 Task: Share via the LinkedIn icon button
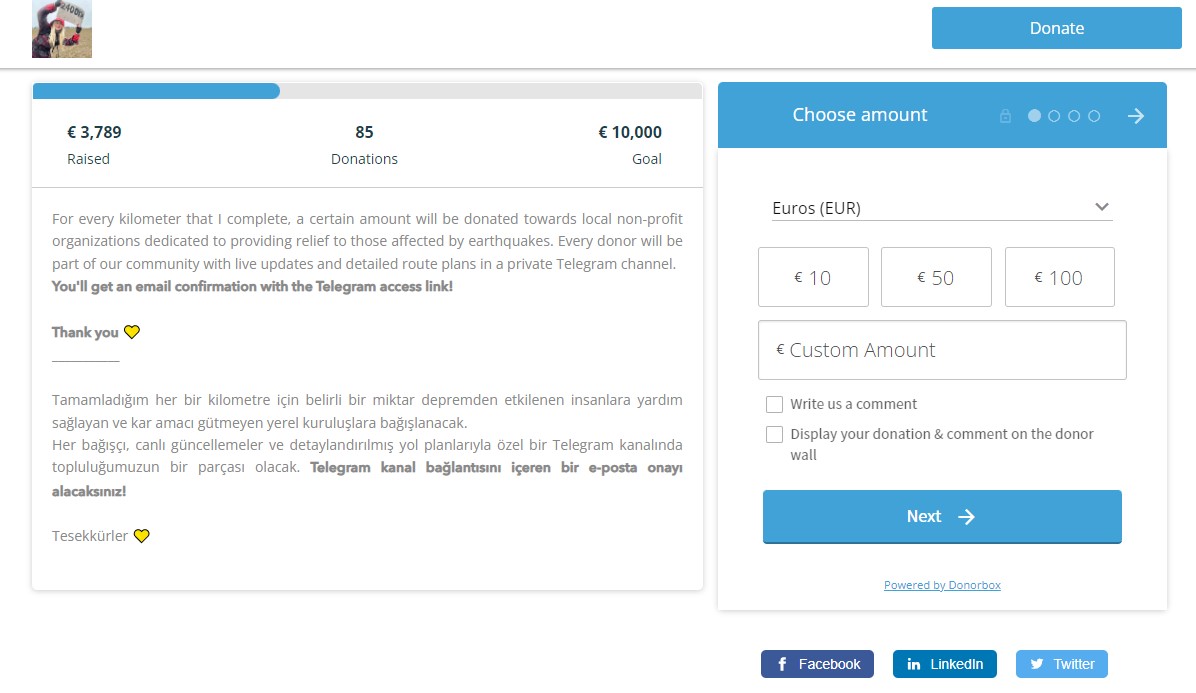click(944, 664)
